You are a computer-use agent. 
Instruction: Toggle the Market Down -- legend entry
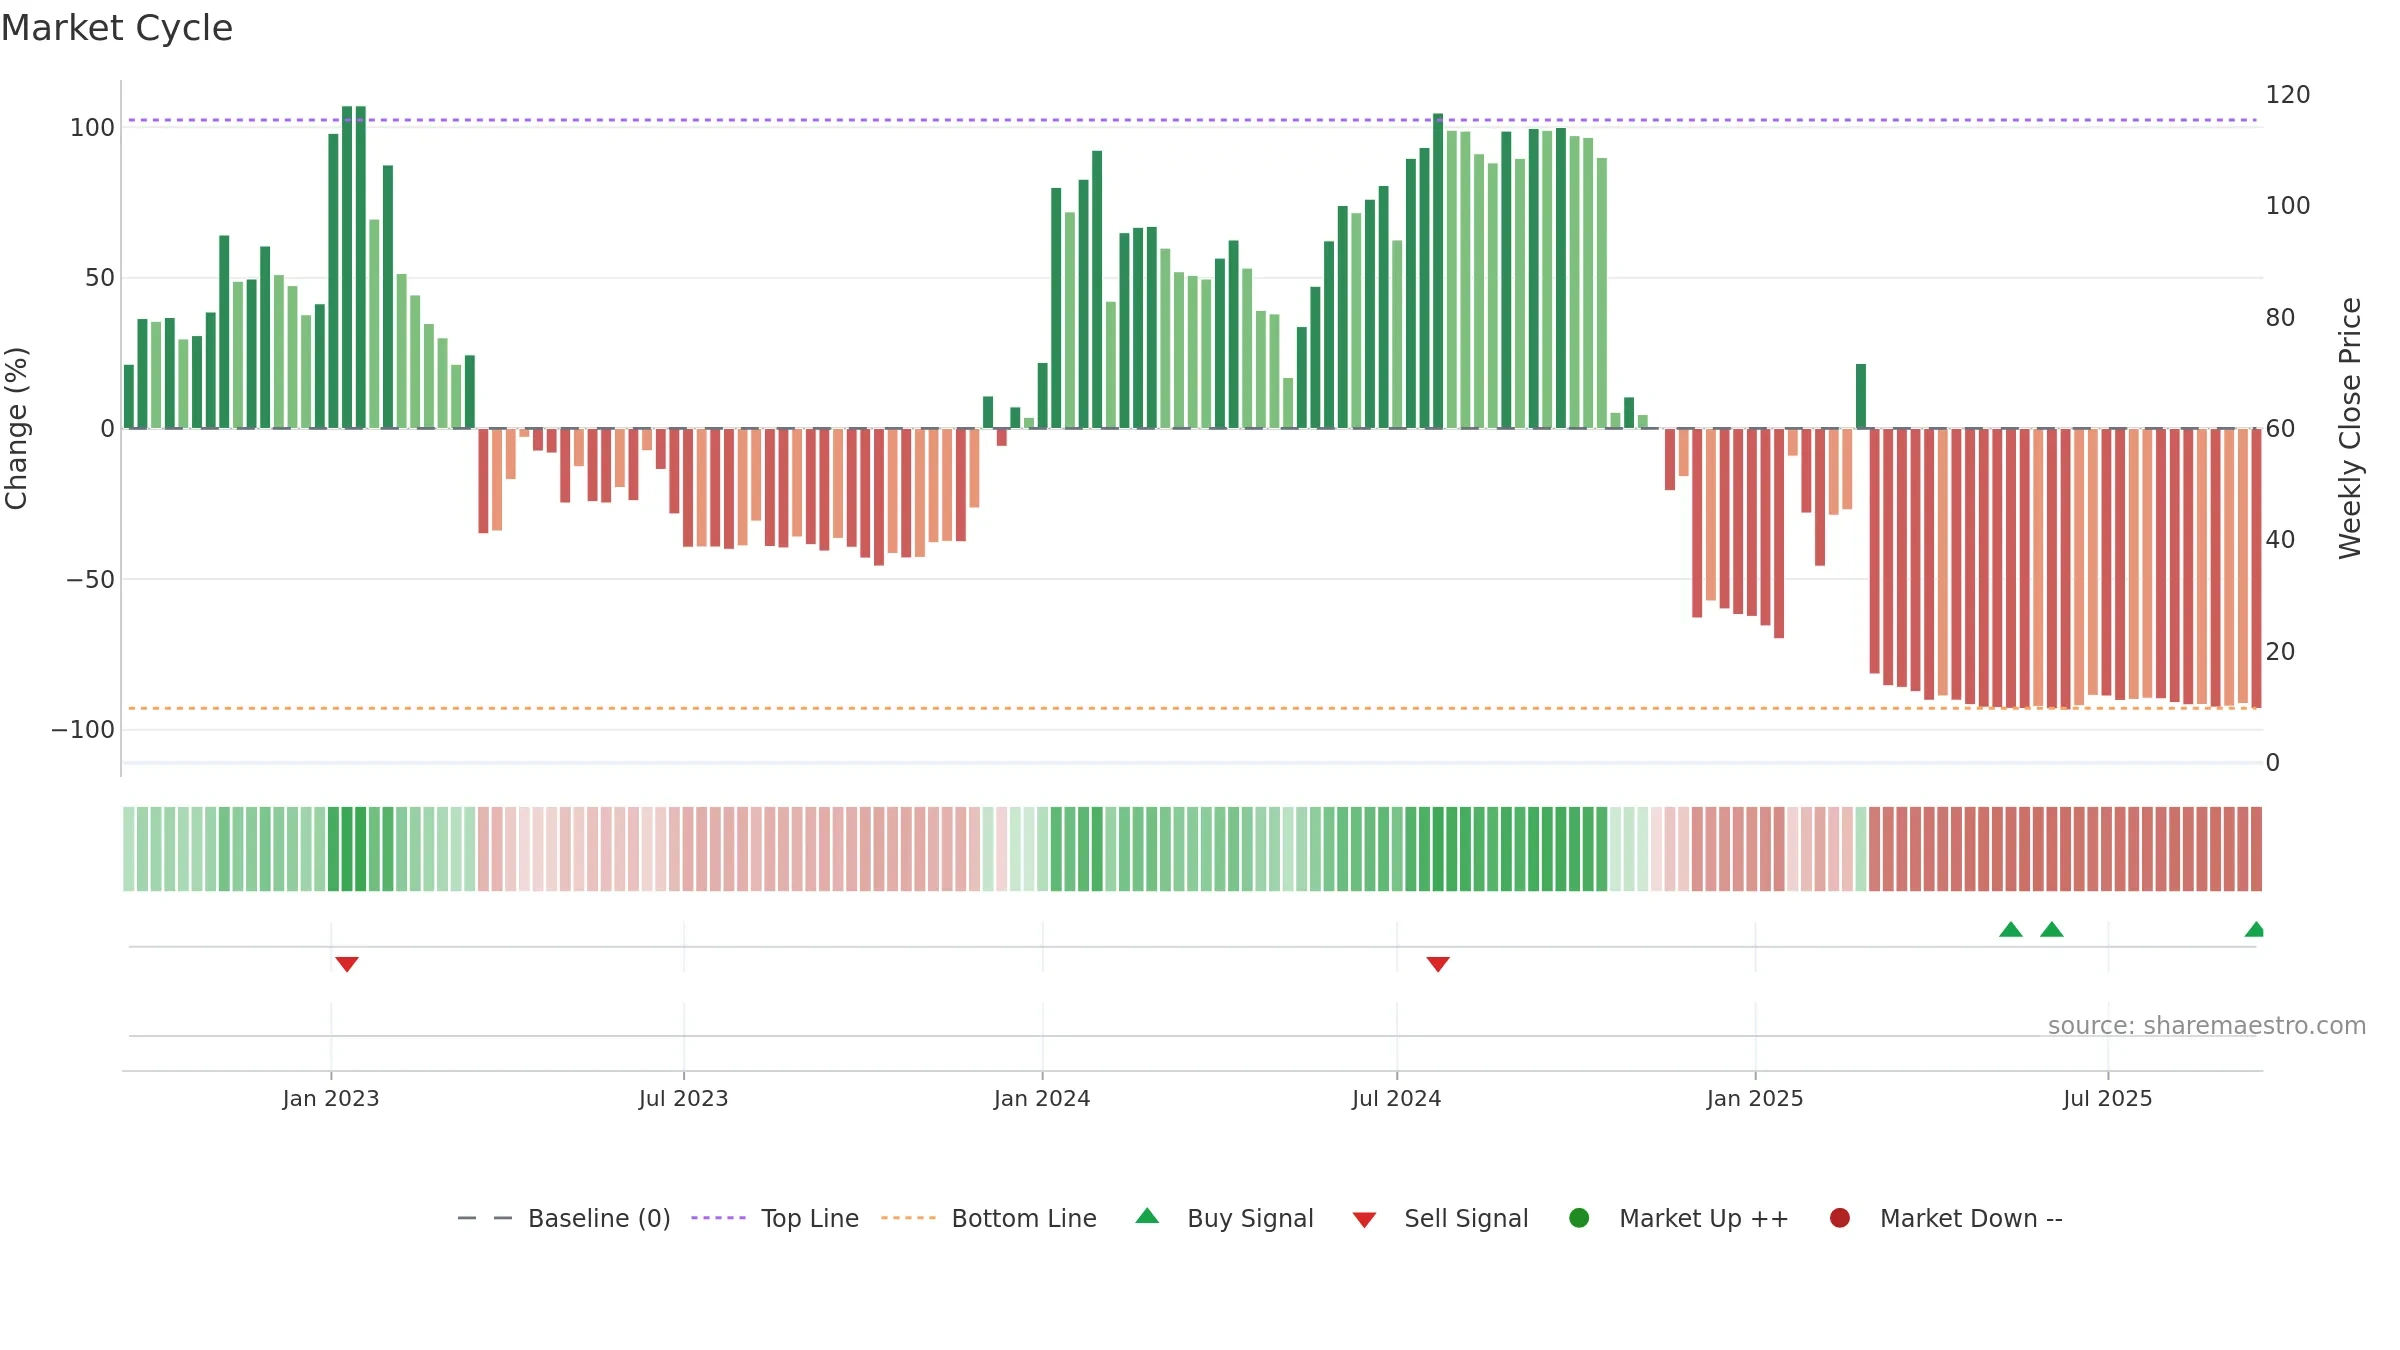[1946, 1218]
